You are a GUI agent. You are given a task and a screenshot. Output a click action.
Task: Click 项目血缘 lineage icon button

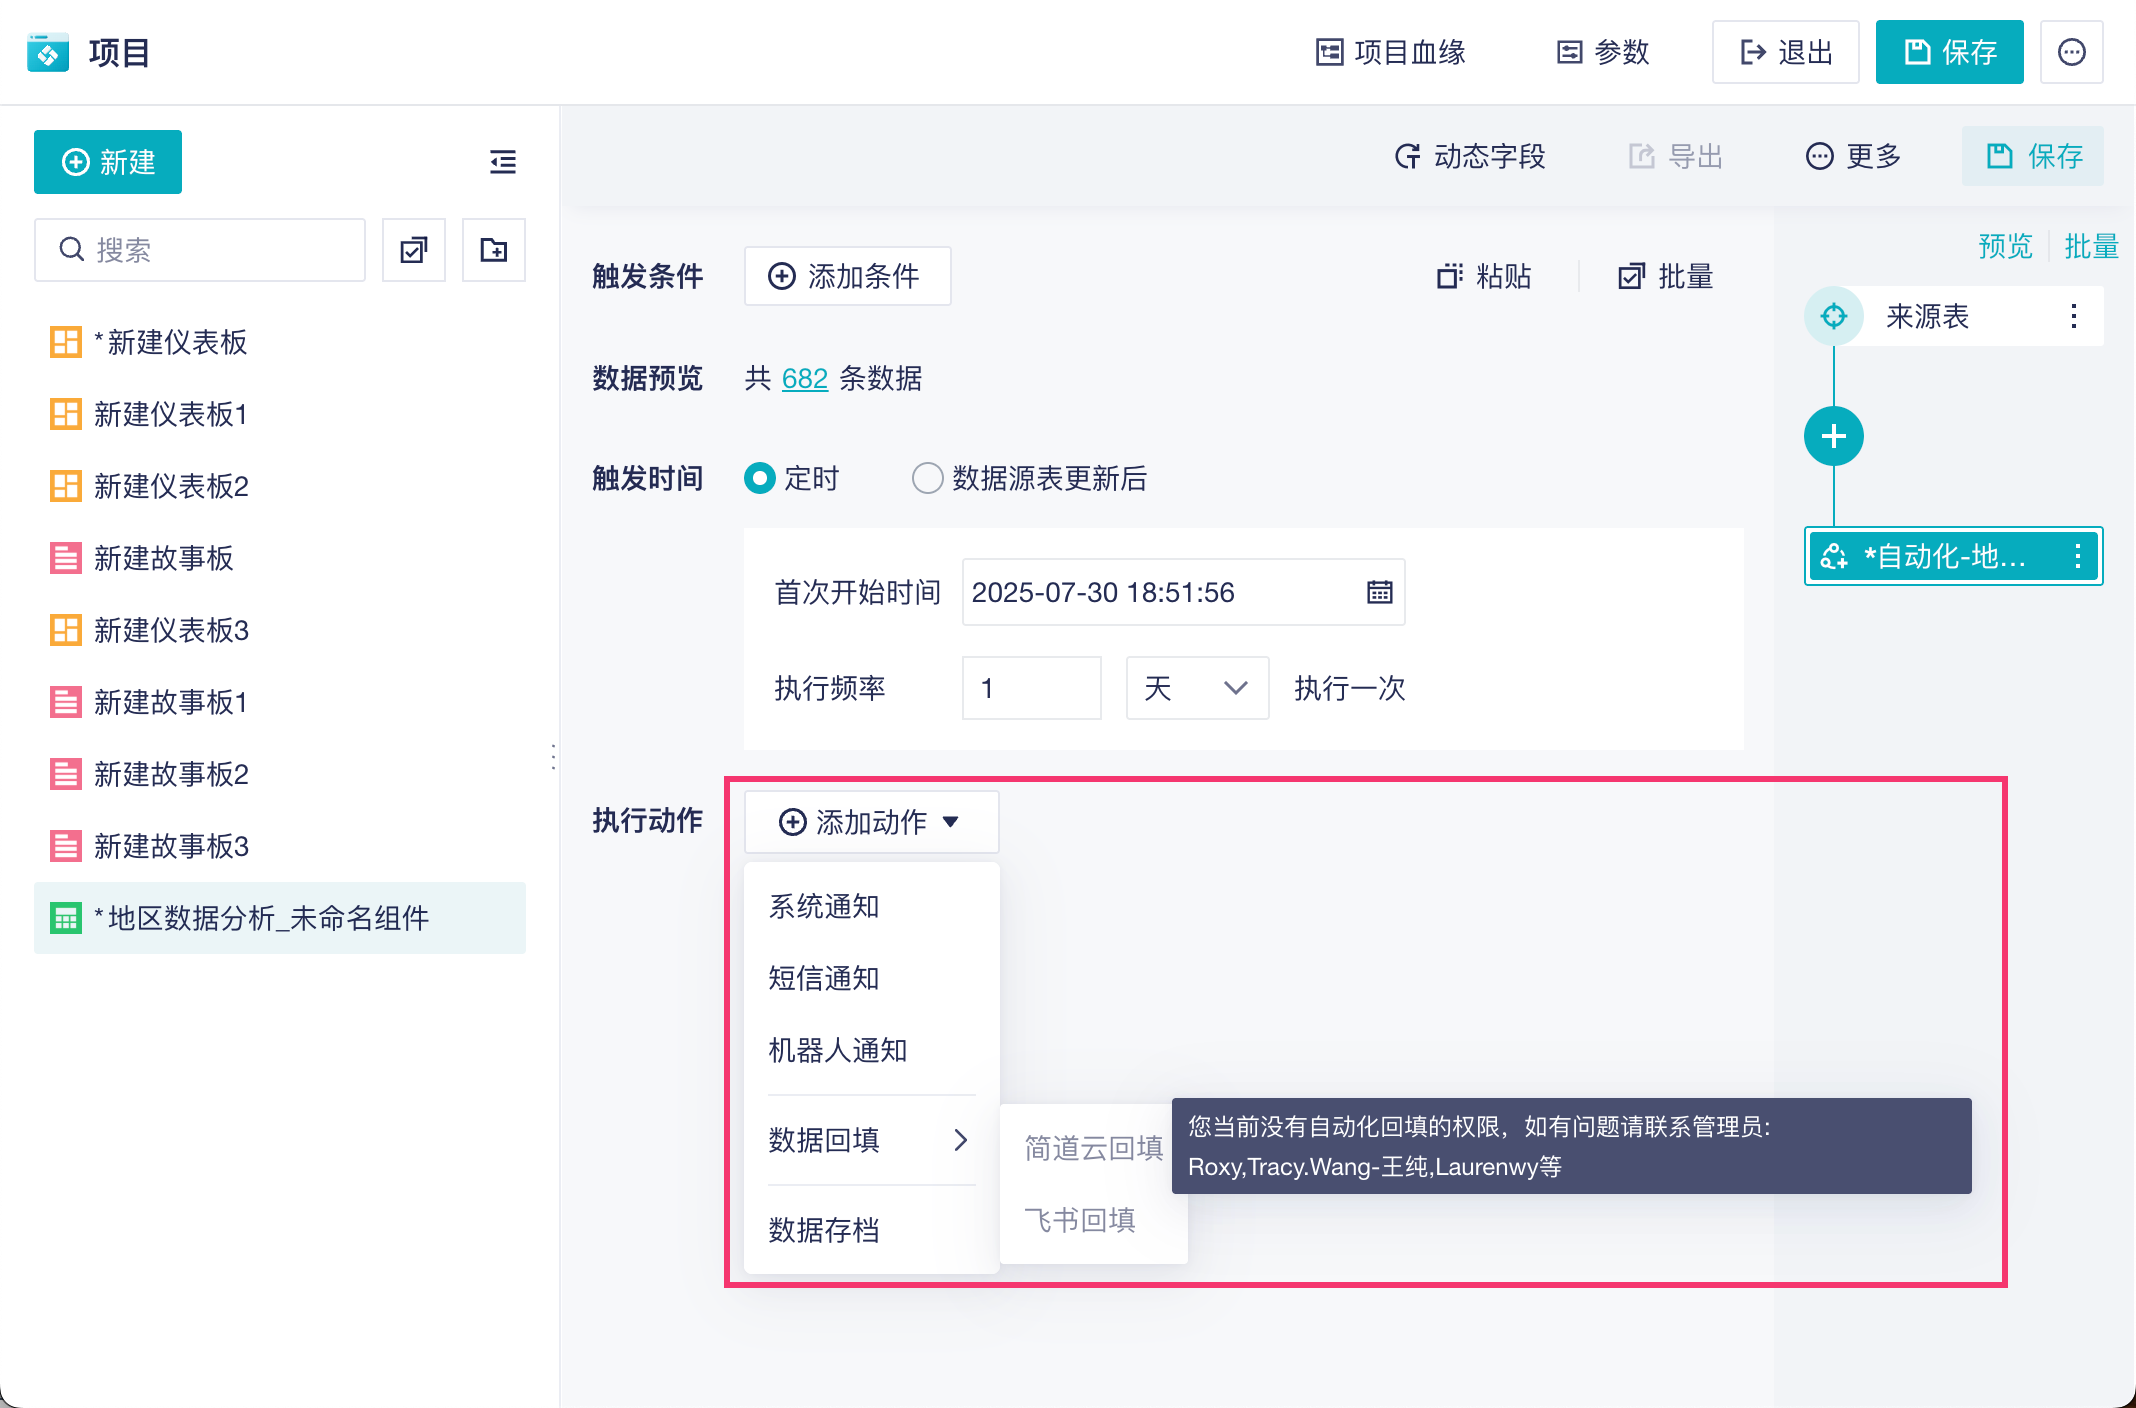1390,52
